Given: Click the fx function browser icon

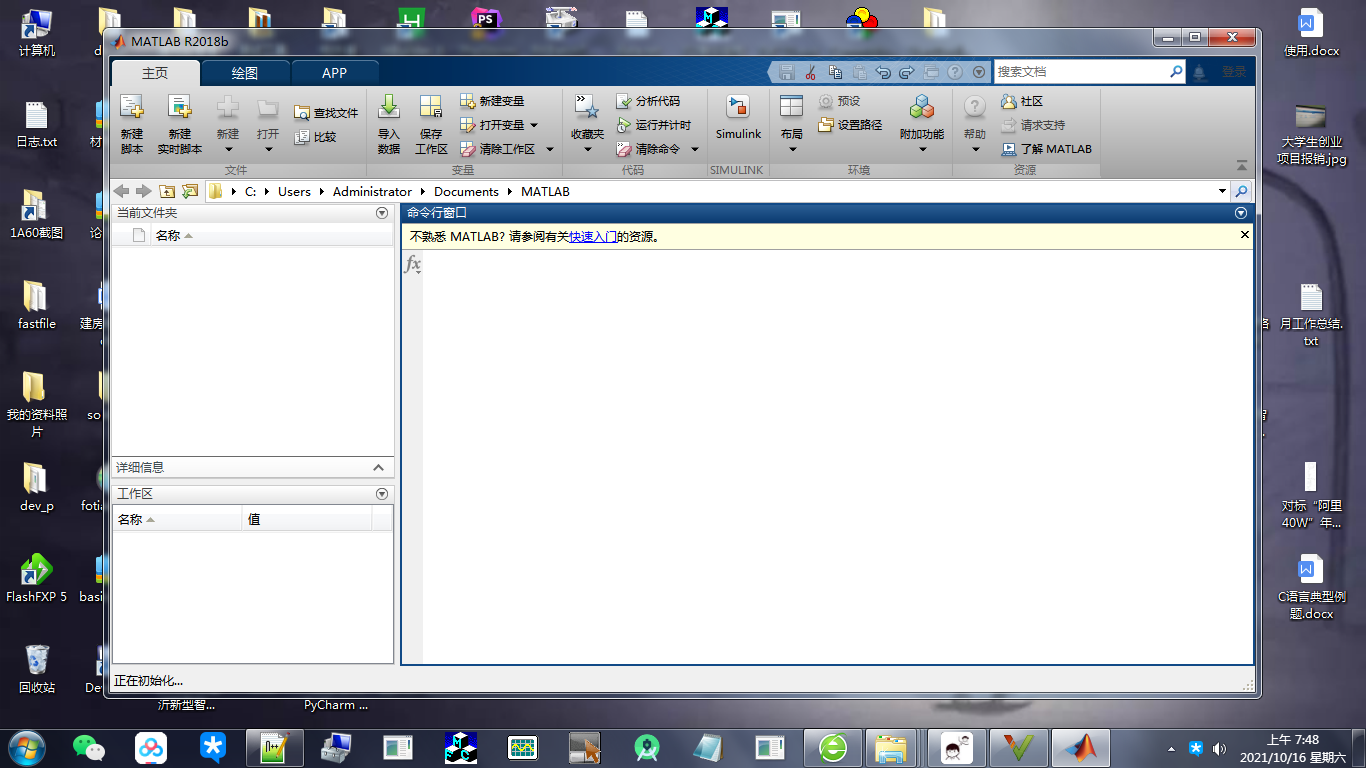Looking at the screenshot, I should (x=412, y=264).
